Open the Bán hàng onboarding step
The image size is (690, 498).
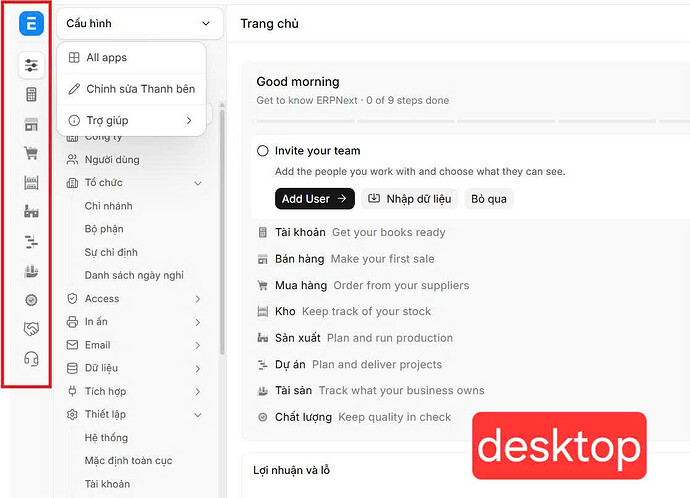(346, 259)
